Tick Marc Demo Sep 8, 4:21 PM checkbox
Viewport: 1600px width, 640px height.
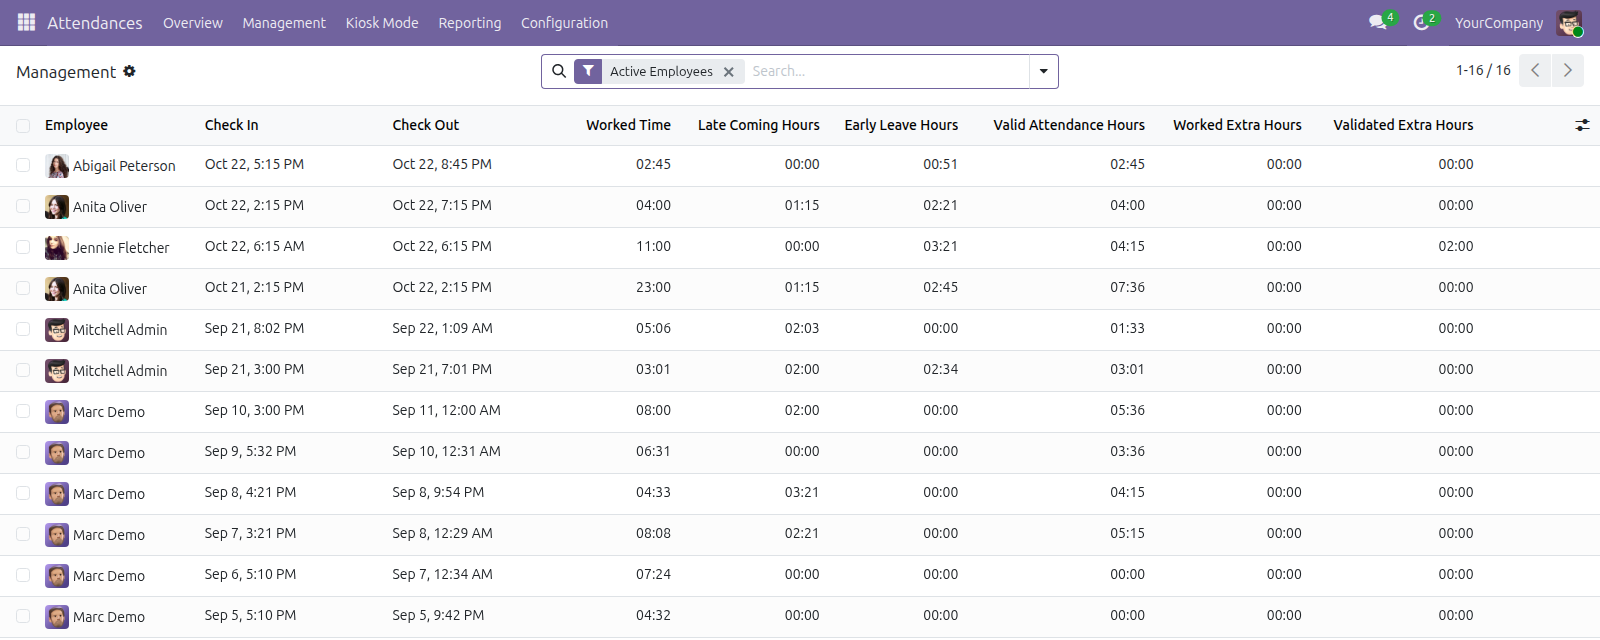(23, 493)
